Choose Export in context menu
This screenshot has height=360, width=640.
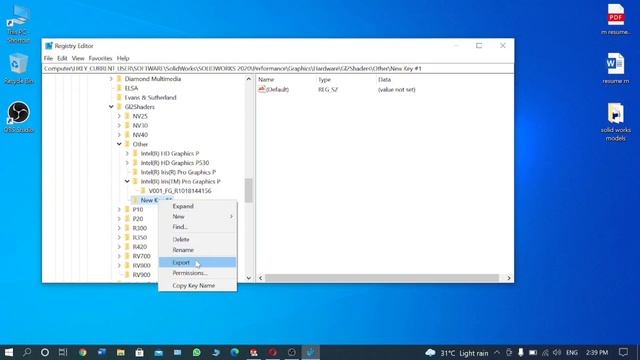click(x=197, y=262)
